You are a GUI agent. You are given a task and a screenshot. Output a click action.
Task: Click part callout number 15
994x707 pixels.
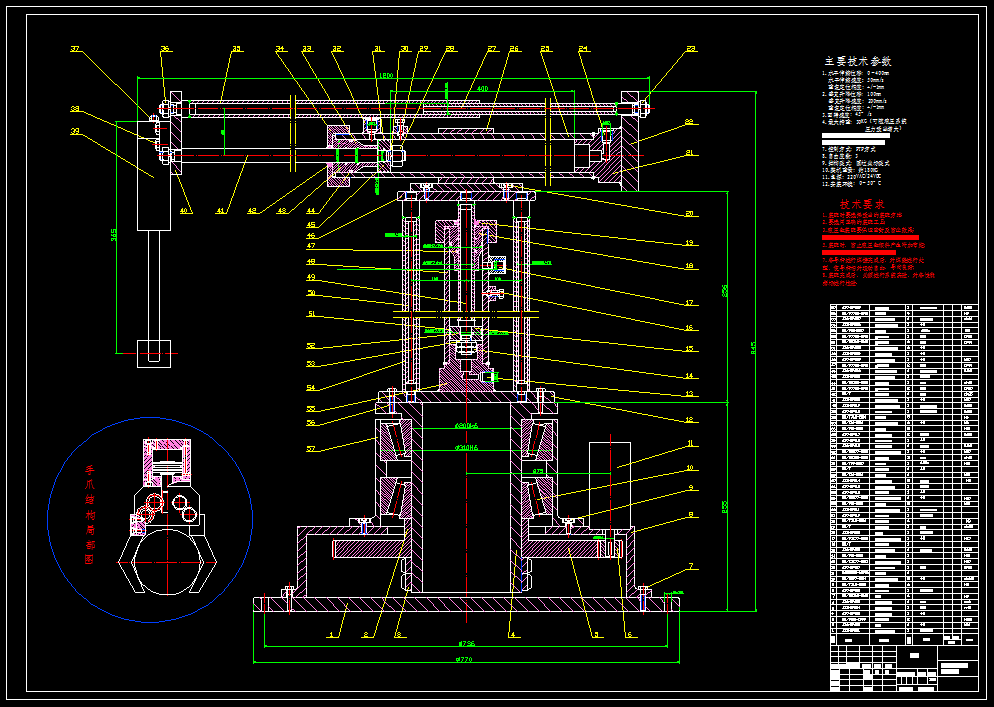pos(690,349)
